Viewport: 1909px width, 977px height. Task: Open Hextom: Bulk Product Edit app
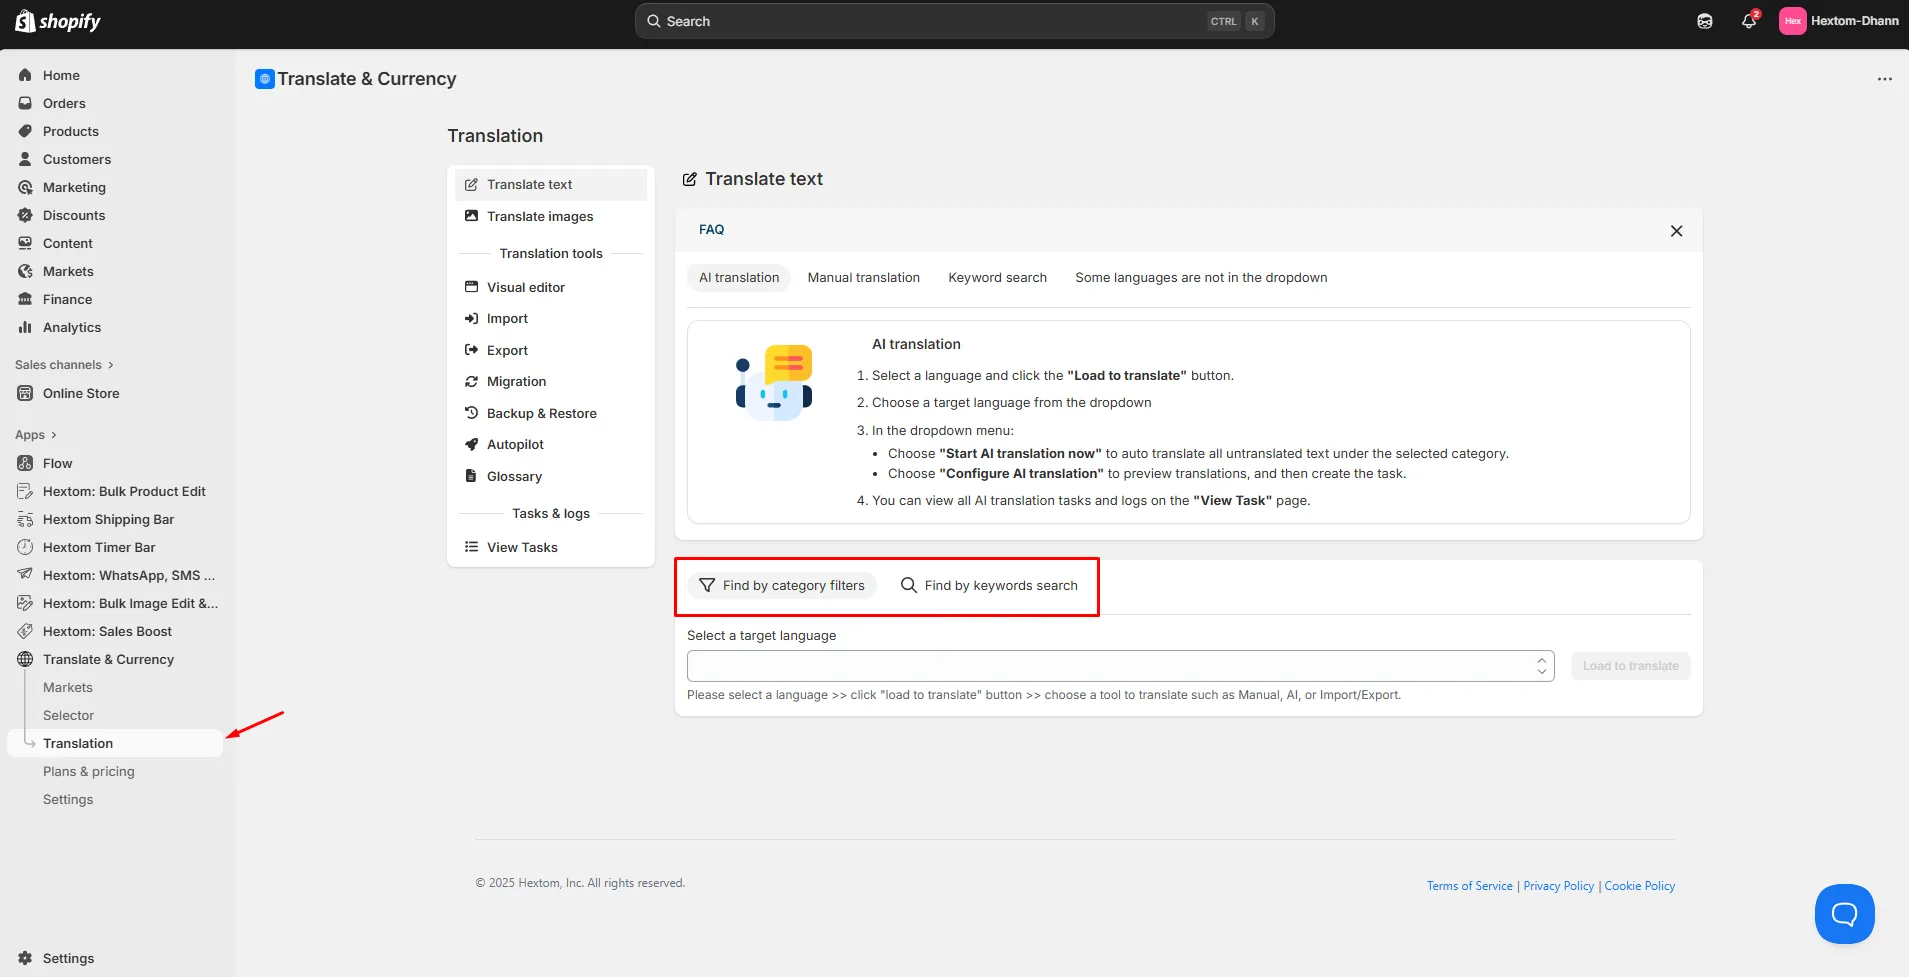pyautogui.click(x=124, y=491)
